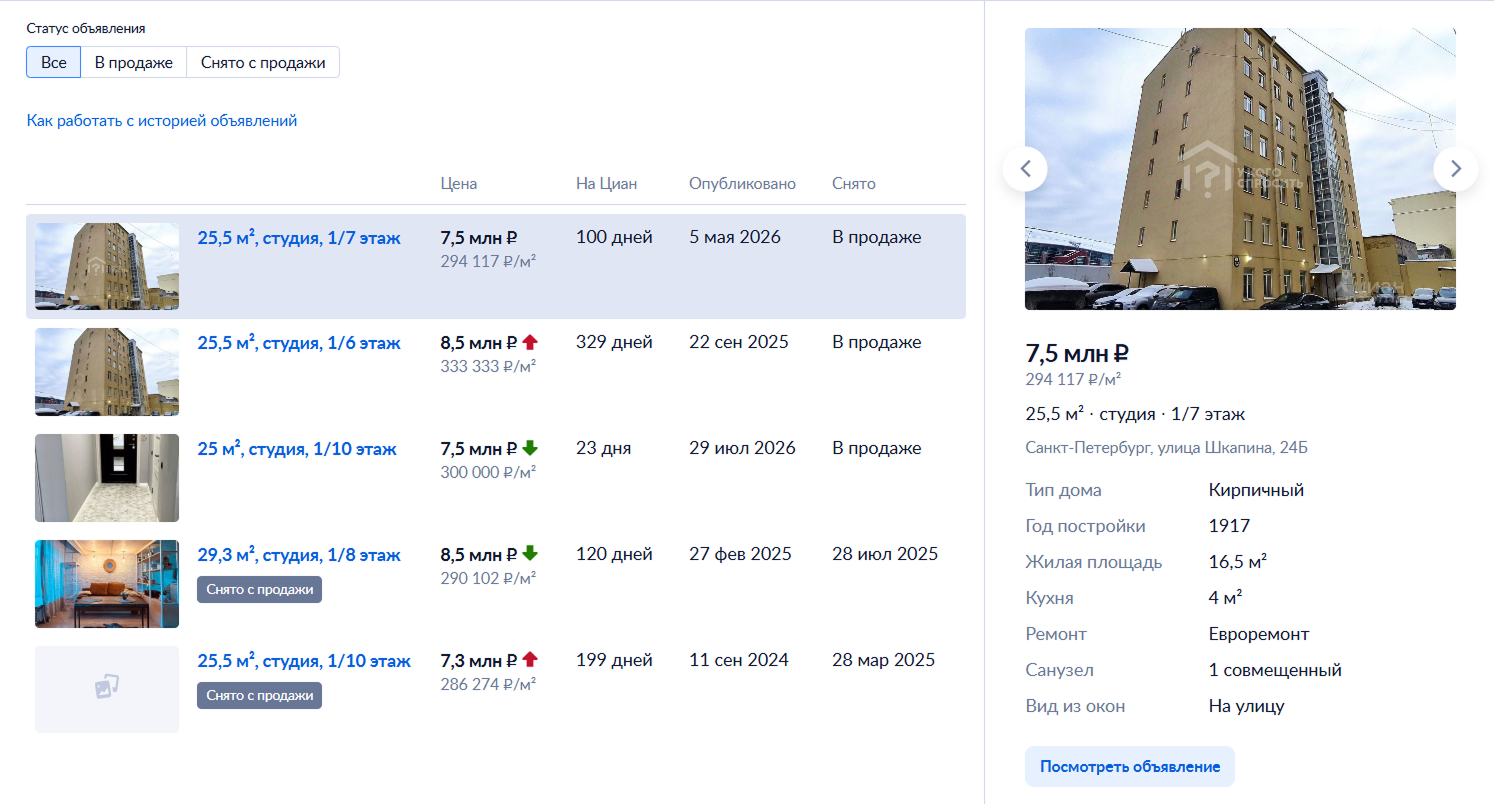Screen dimensions: 1494x804
Task: Click the '5 мая 2026' publication date
Action: tap(735, 238)
